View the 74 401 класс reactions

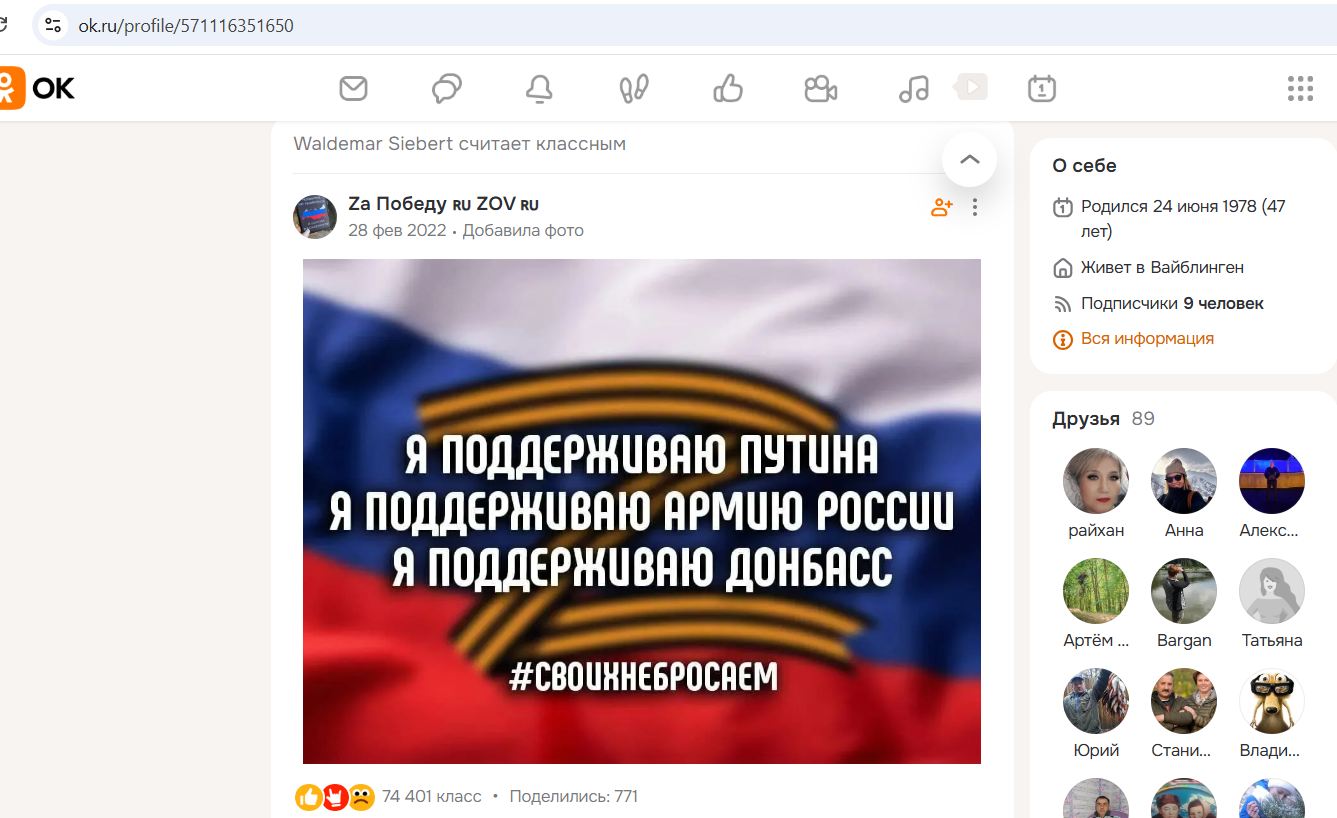click(432, 796)
